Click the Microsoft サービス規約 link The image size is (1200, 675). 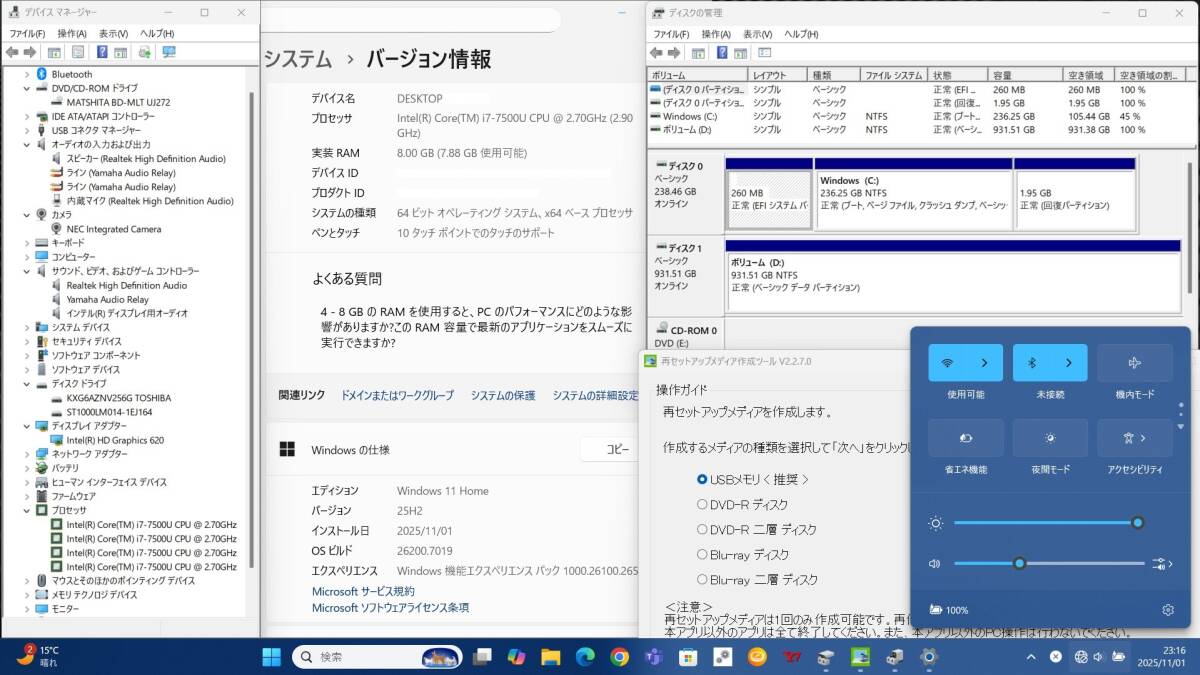click(363, 592)
